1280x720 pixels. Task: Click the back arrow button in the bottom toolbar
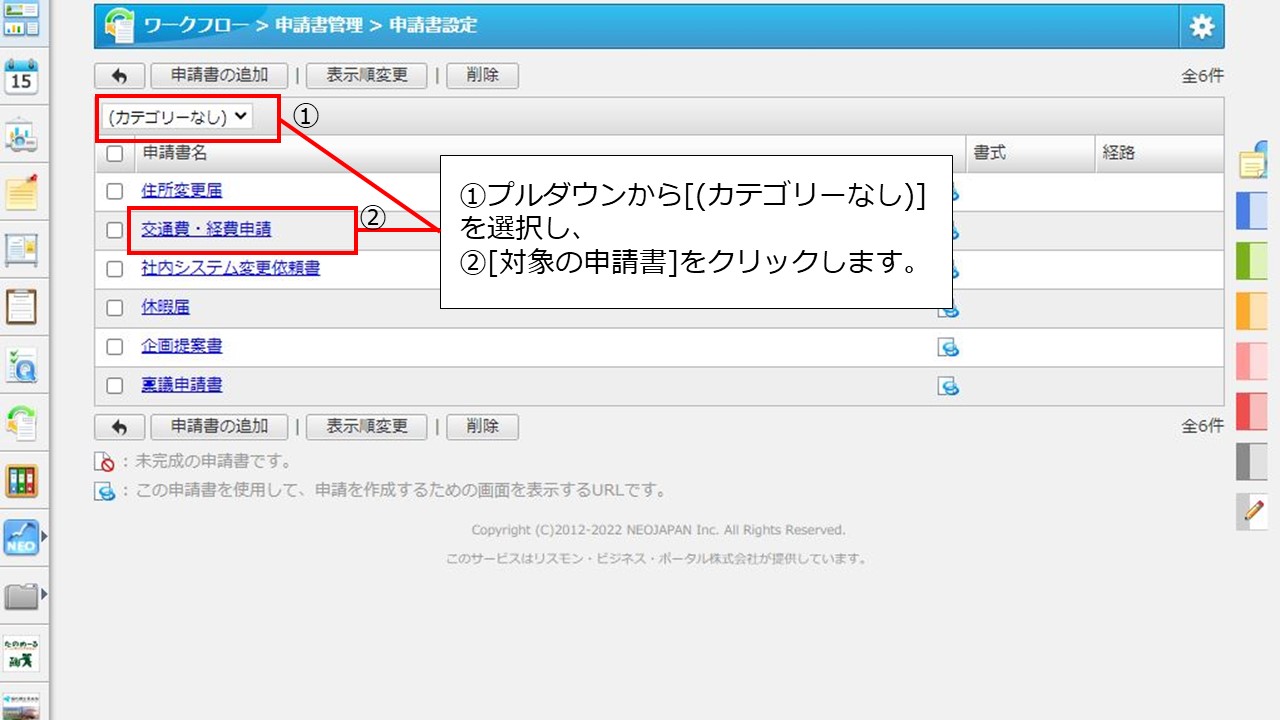tap(119, 427)
